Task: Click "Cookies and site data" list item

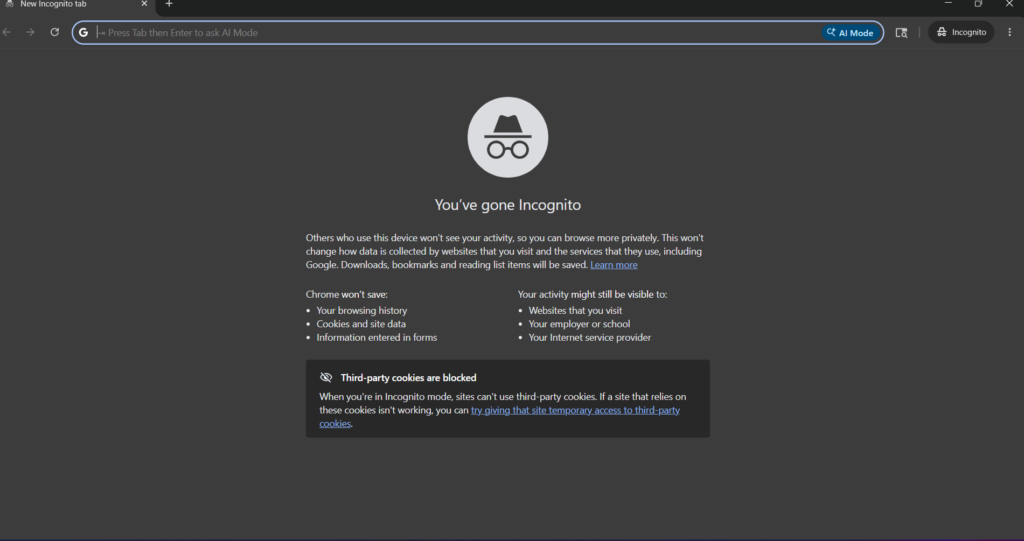Action: pos(361,324)
